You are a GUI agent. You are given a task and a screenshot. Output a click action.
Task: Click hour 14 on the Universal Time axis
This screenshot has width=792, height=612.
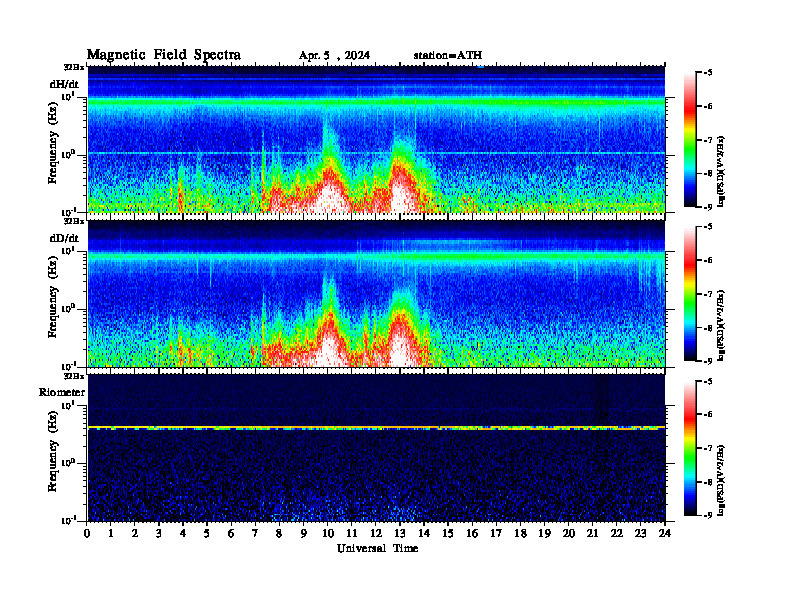pos(424,534)
